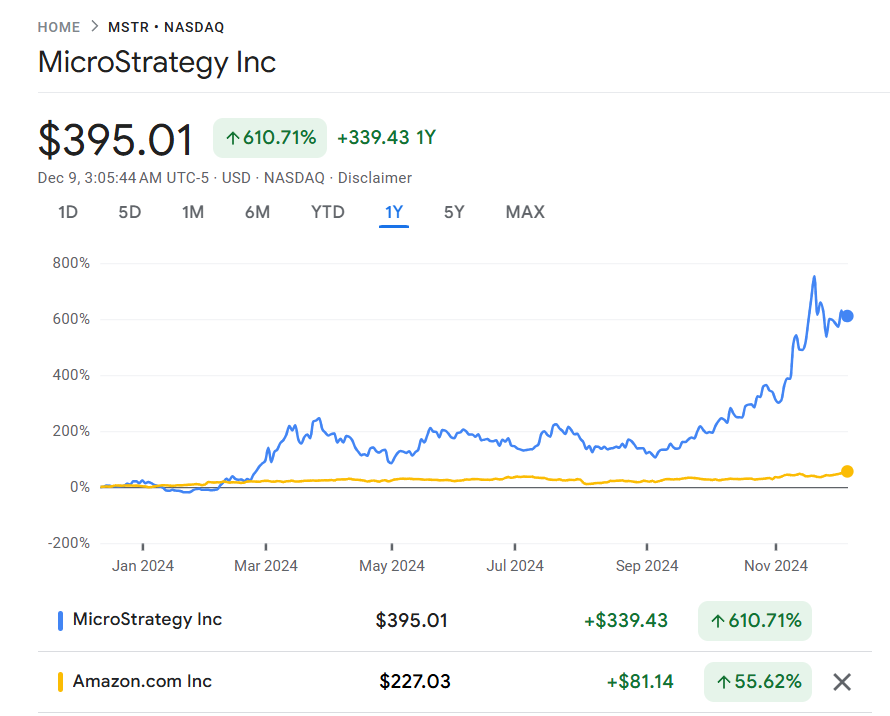Switch chart to YTD view
Screen dimensions: 890x716
pos(327,212)
